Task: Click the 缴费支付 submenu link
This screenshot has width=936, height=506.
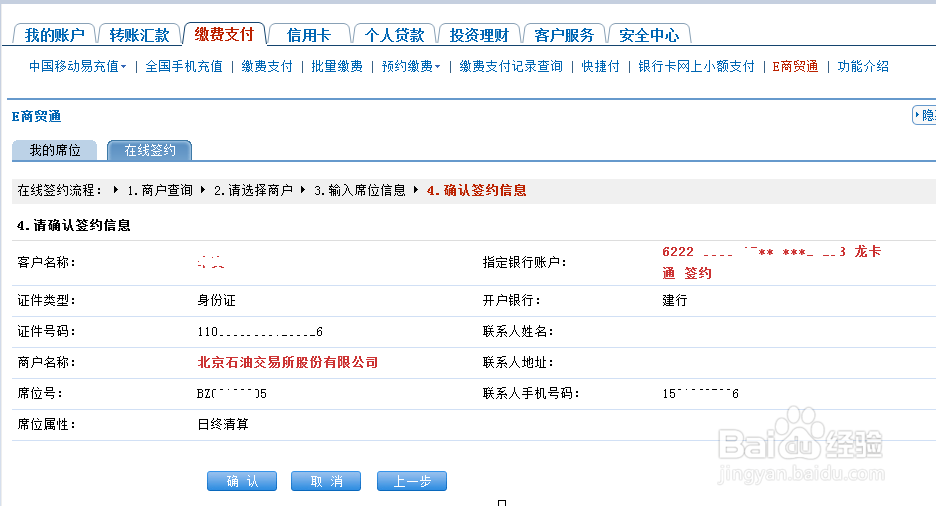Action: (267, 66)
